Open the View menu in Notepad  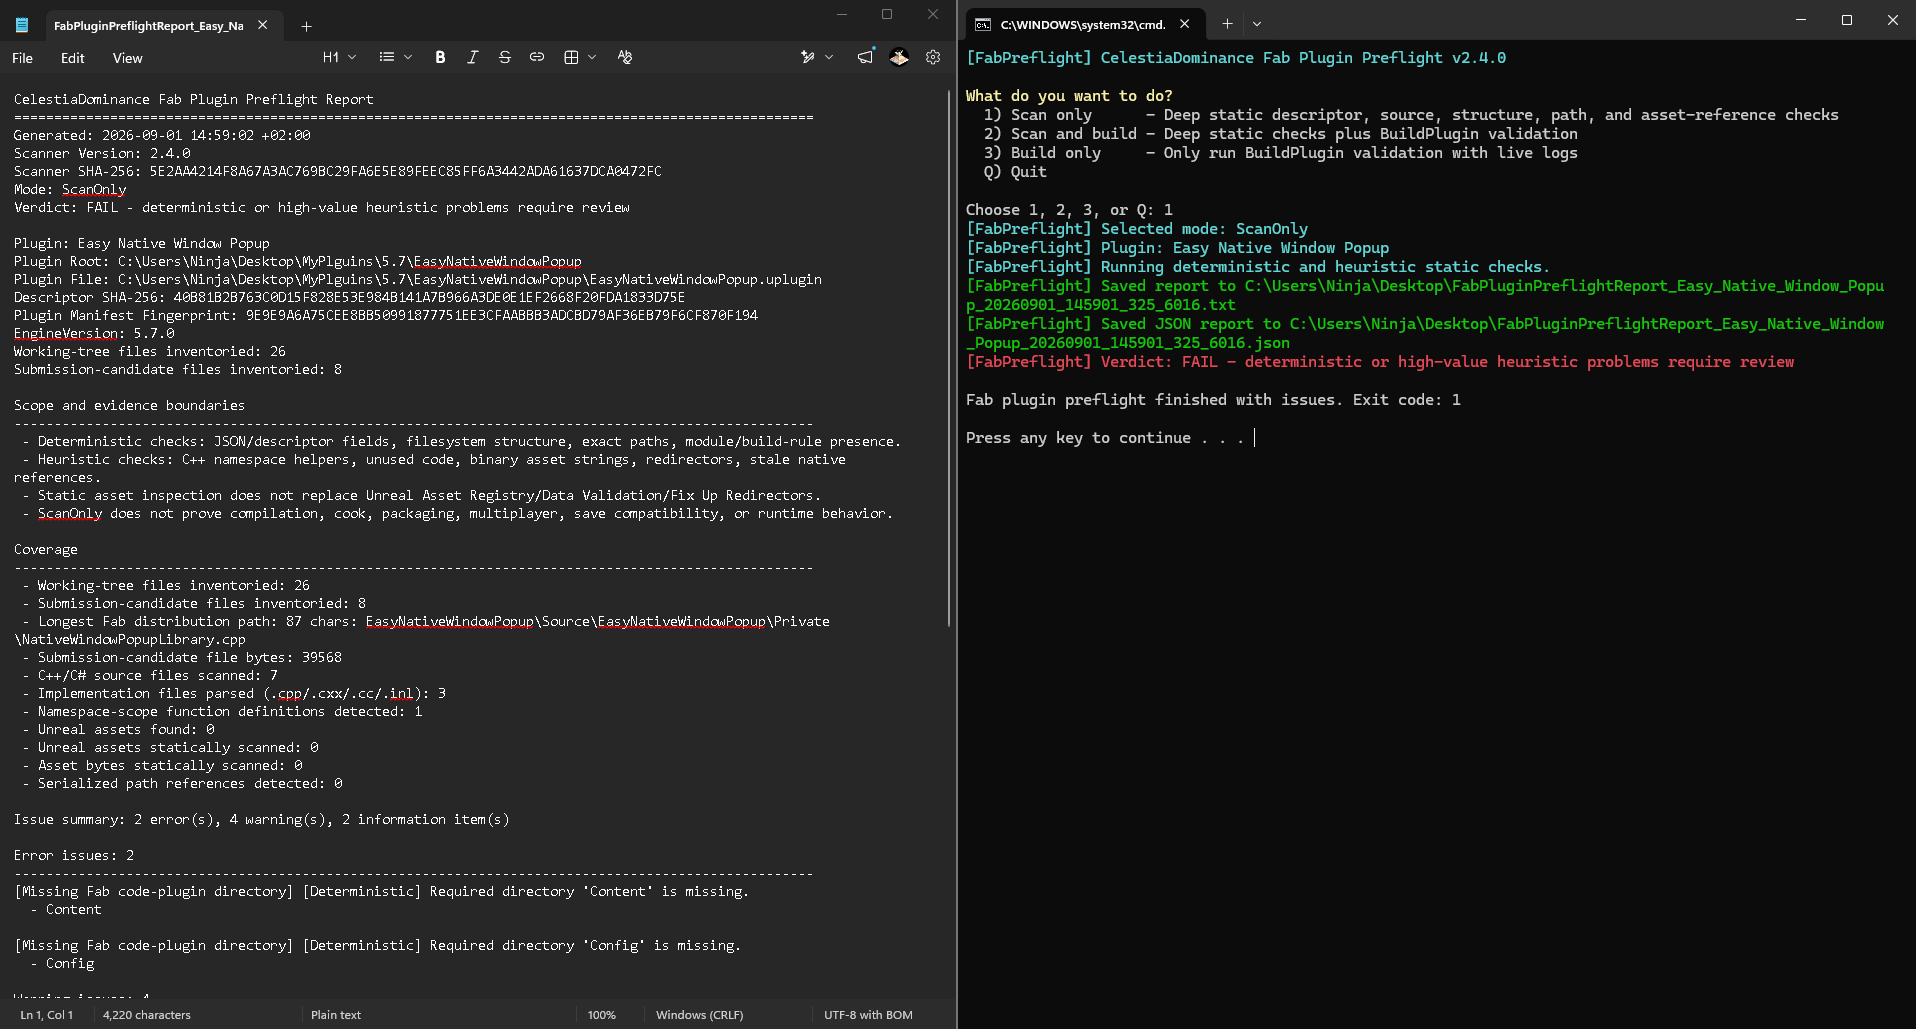(x=127, y=58)
